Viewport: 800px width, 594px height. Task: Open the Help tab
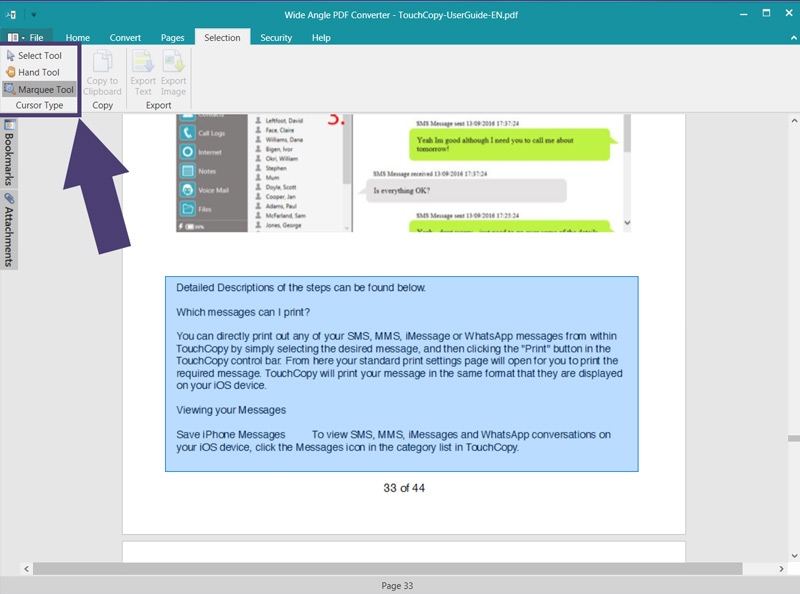(321, 38)
